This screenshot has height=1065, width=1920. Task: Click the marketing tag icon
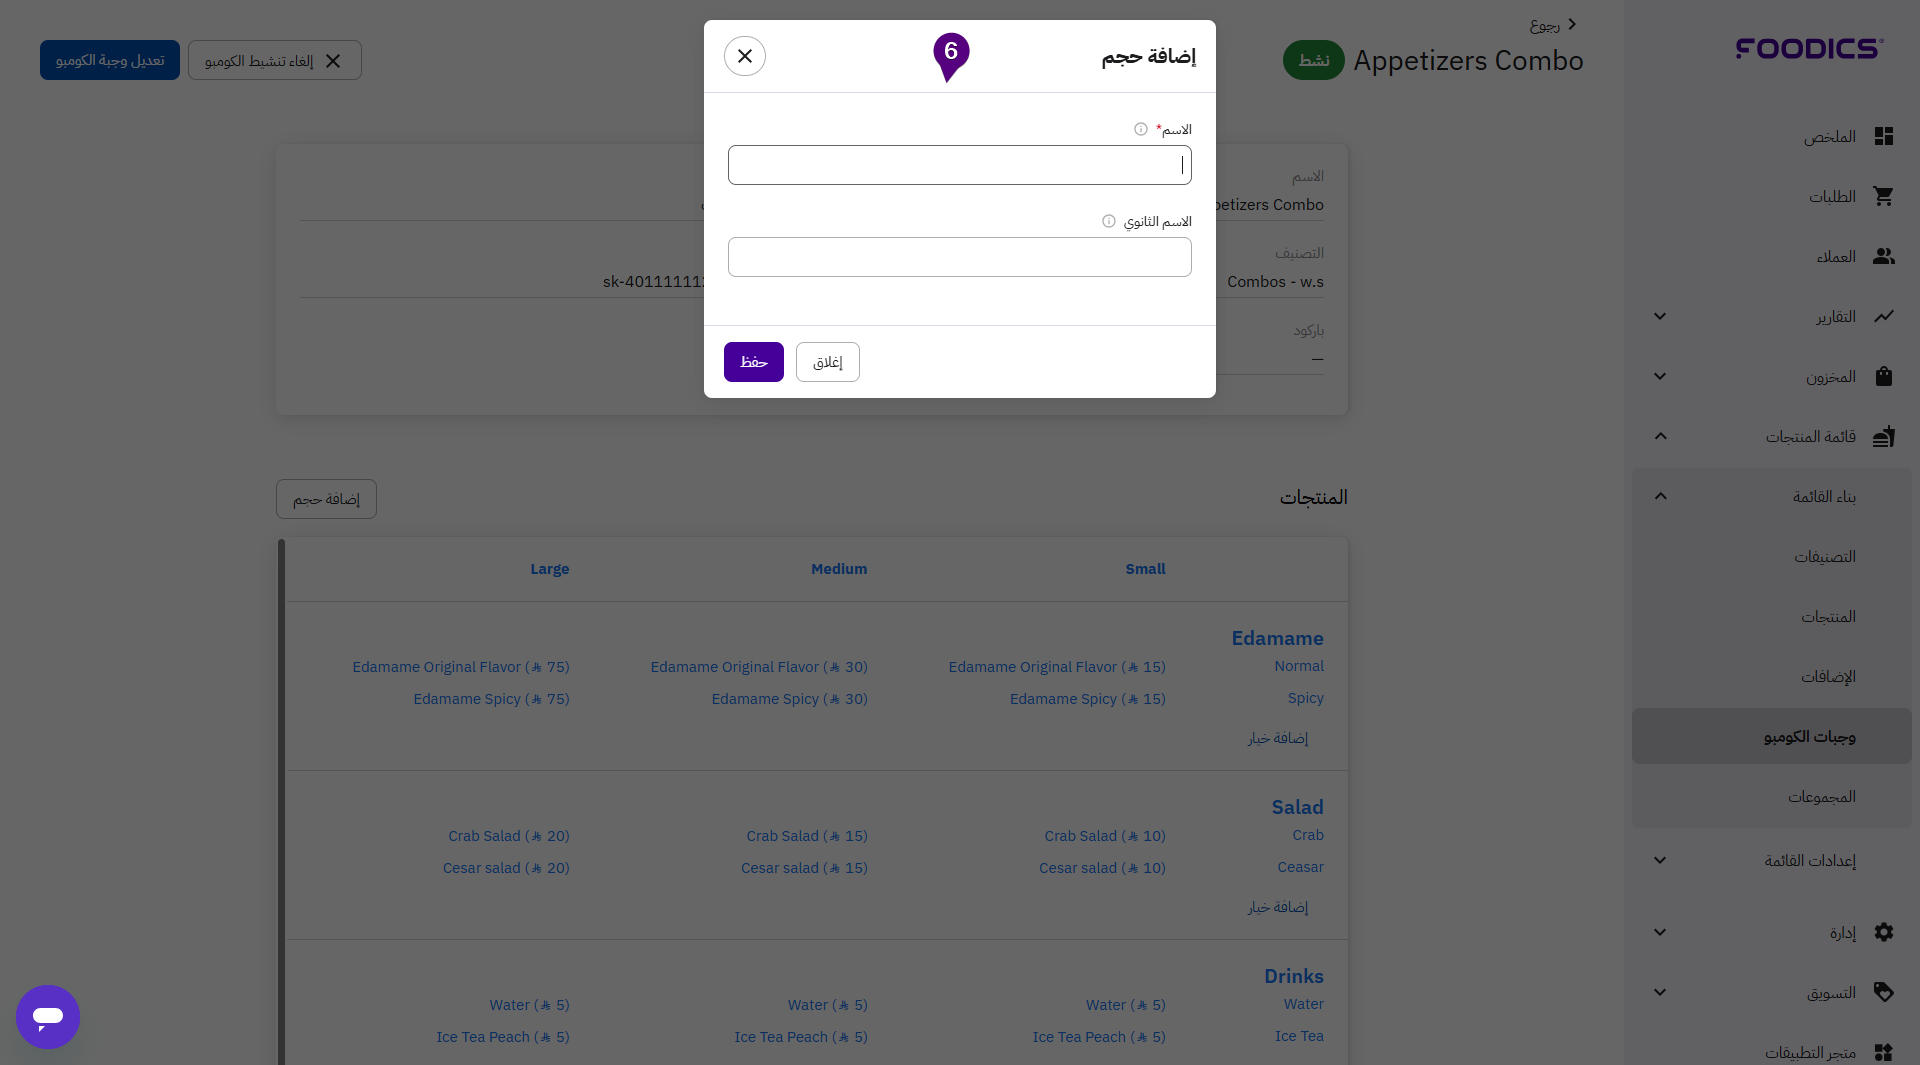tap(1883, 992)
